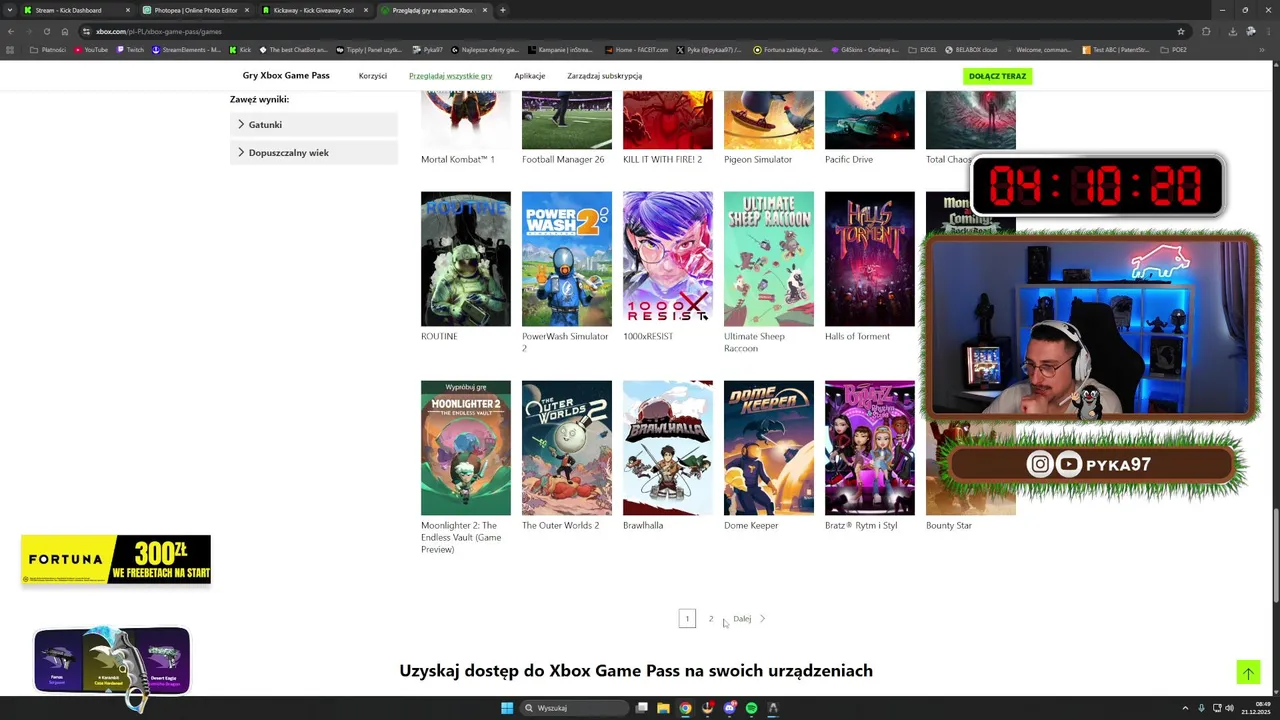Open Moonlighter 2 The Endless Vault cover

click(466, 448)
